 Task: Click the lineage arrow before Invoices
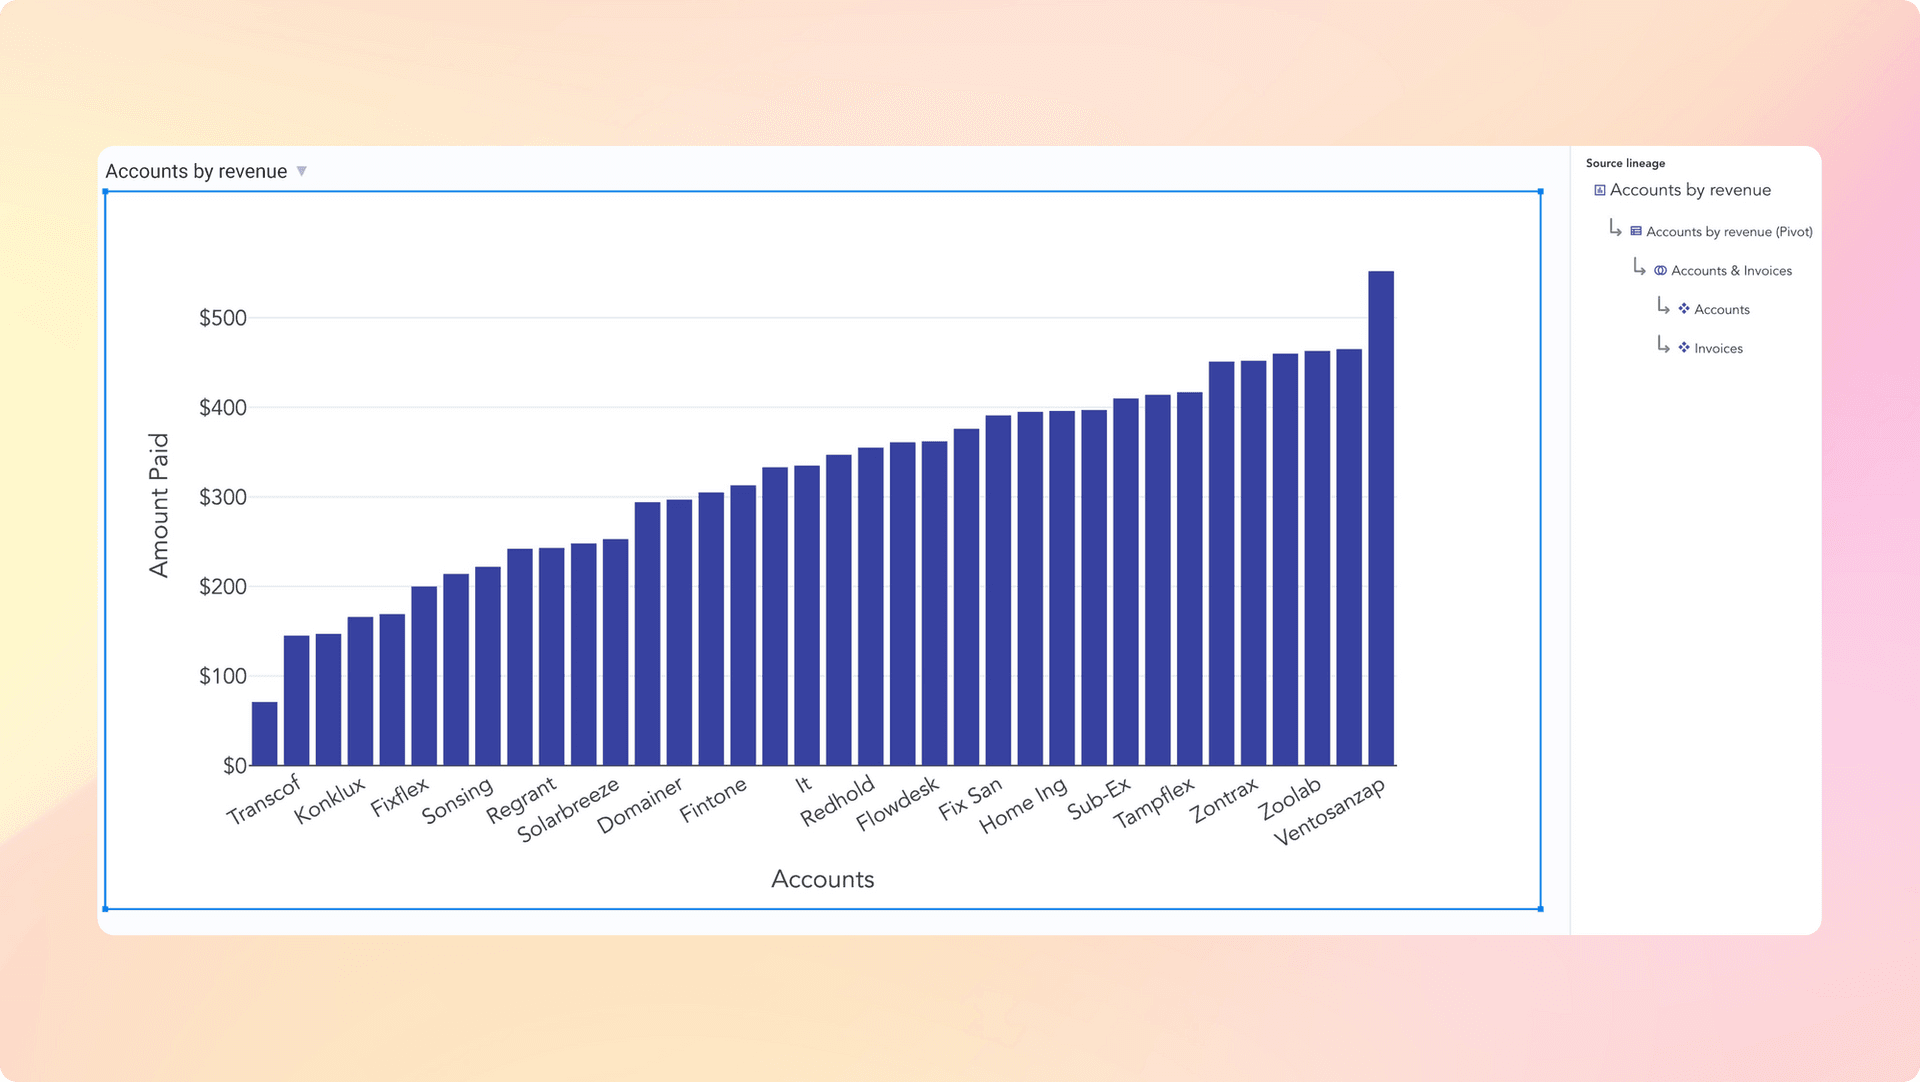(x=1663, y=345)
